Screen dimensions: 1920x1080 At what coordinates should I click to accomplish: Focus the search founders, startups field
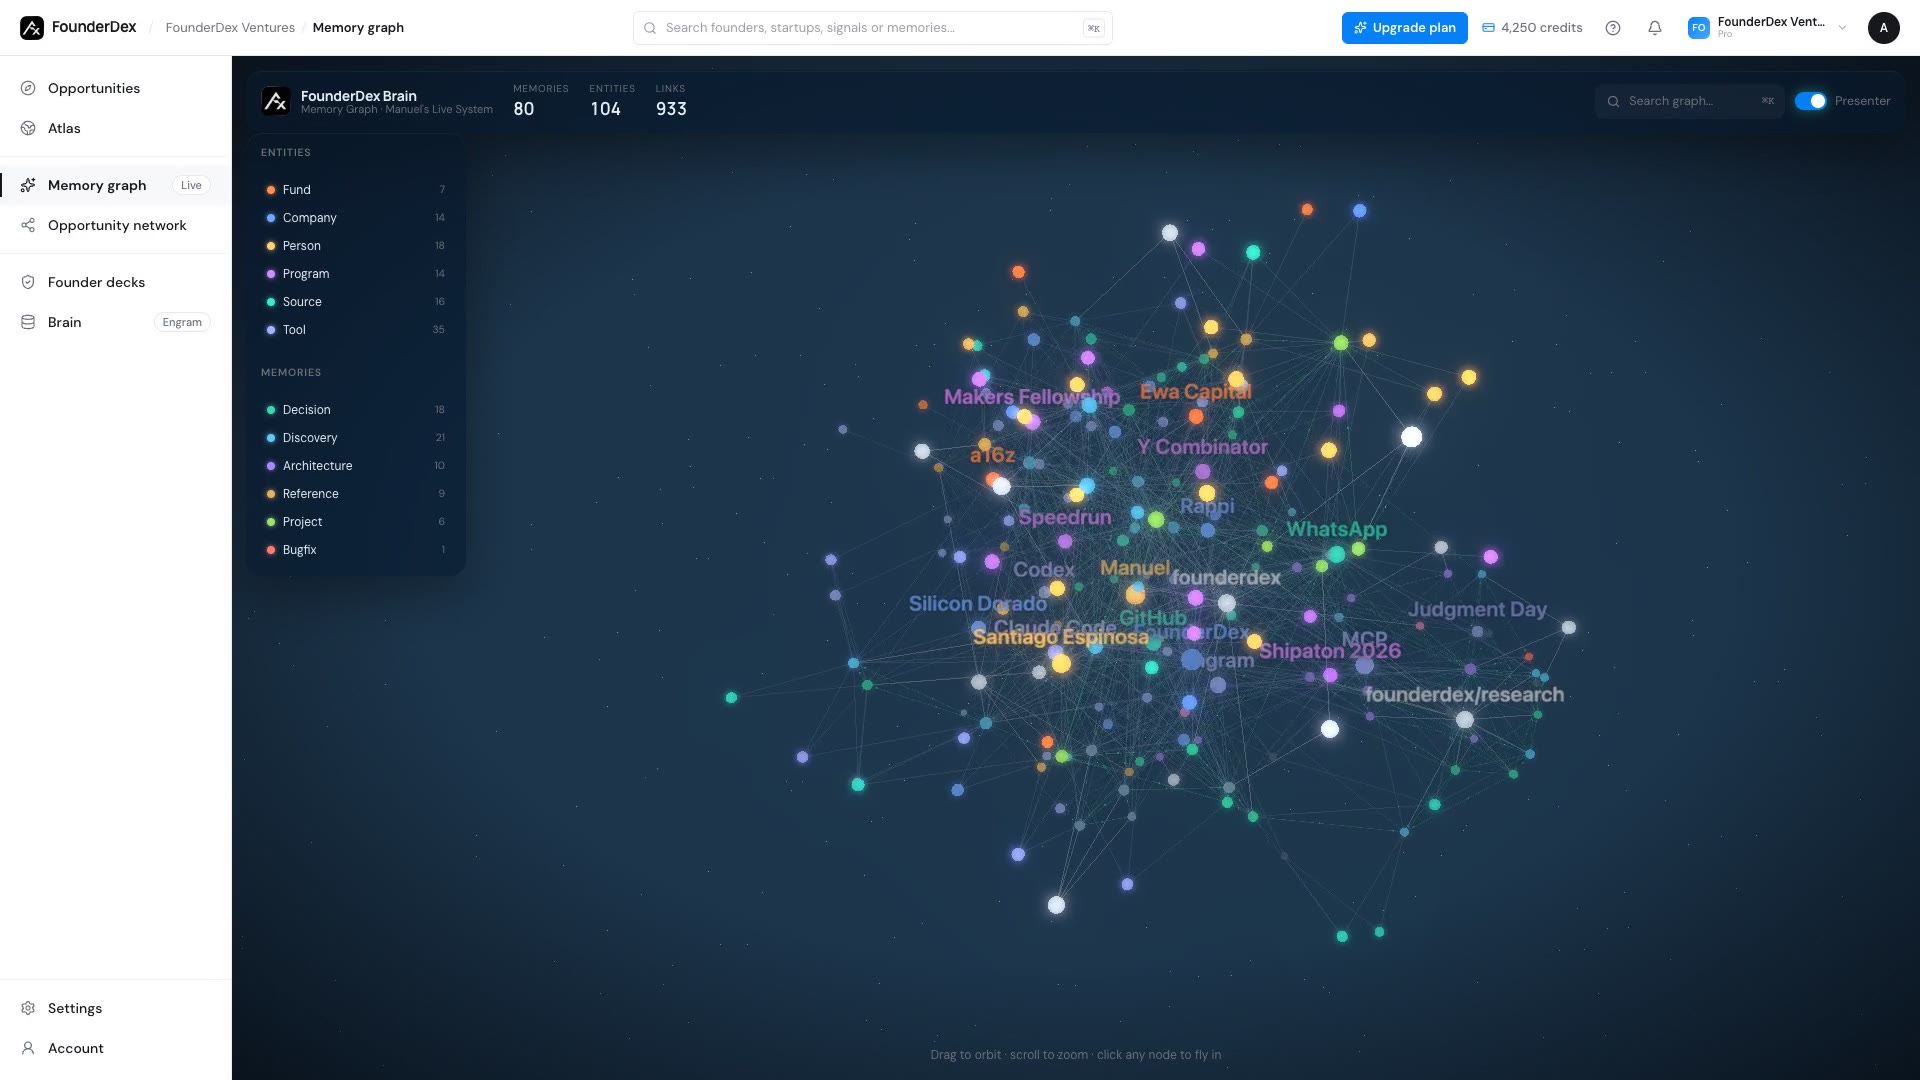pyautogui.click(x=872, y=28)
